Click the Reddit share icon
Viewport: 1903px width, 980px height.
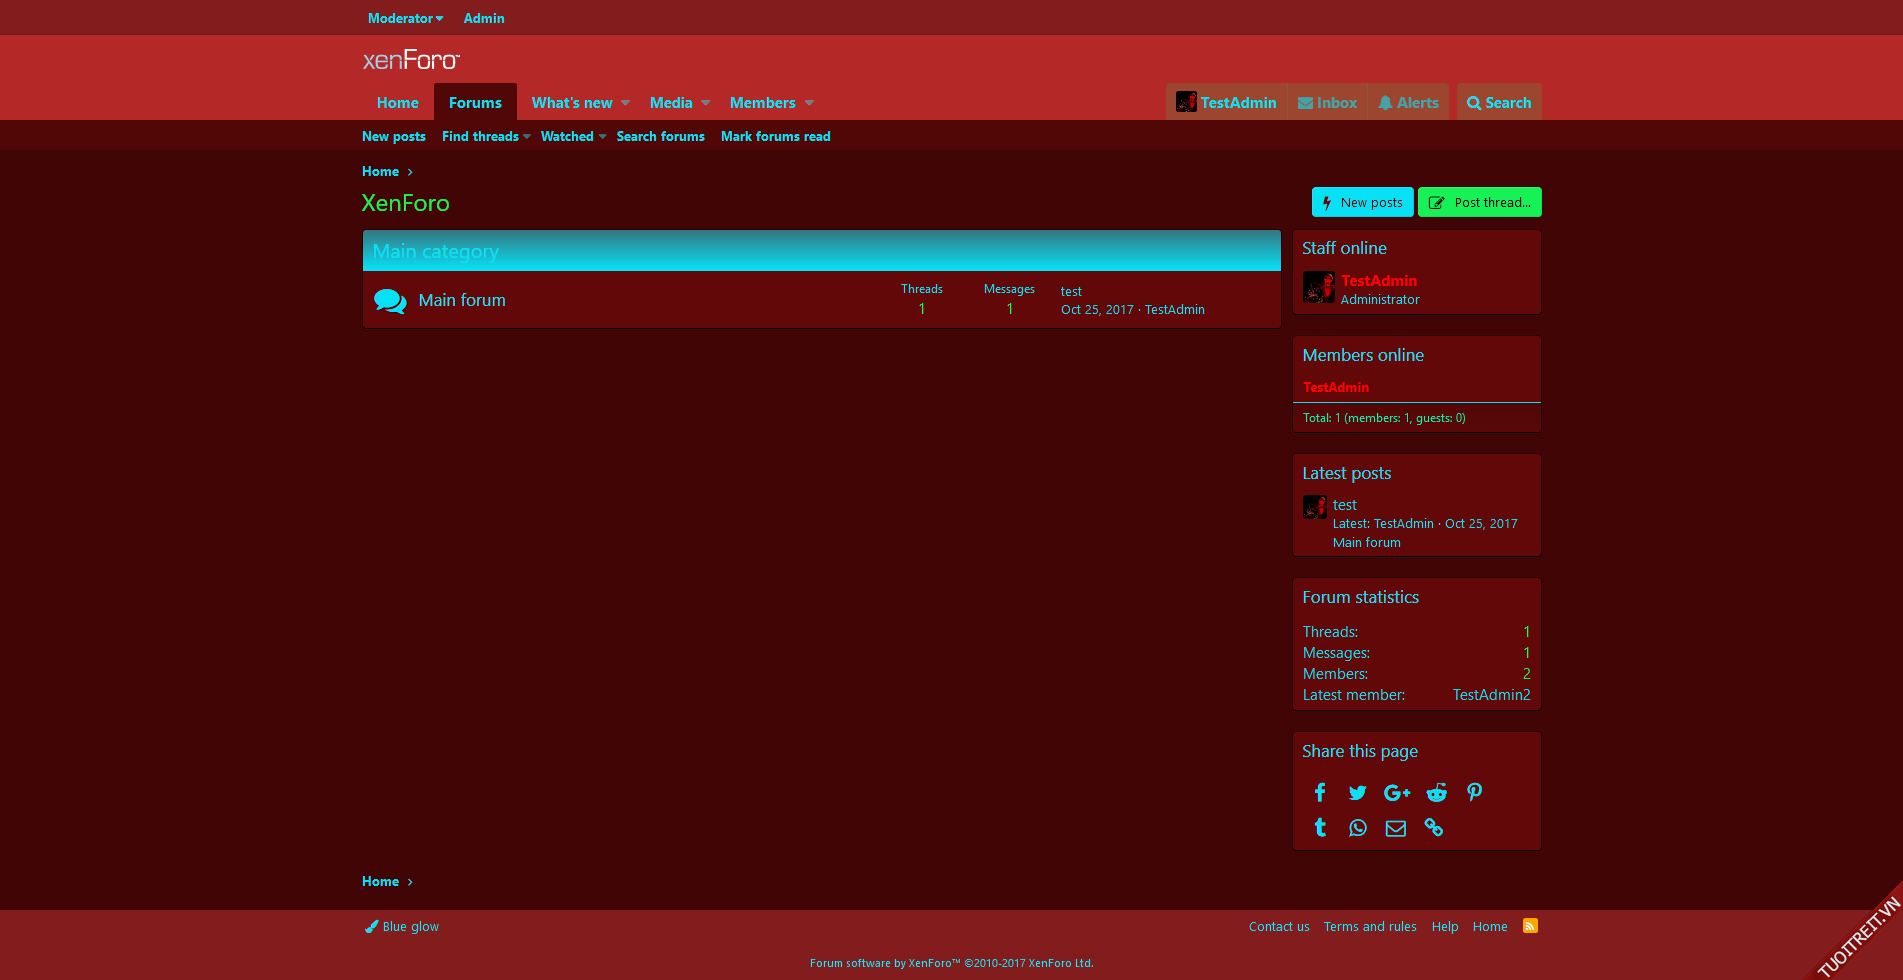pyautogui.click(x=1436, y=793)
